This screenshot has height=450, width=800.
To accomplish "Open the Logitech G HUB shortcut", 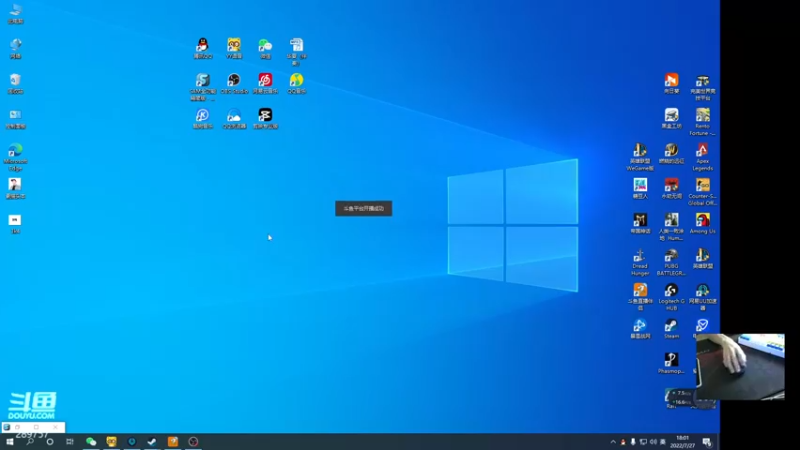I will [x=671, y=297].
